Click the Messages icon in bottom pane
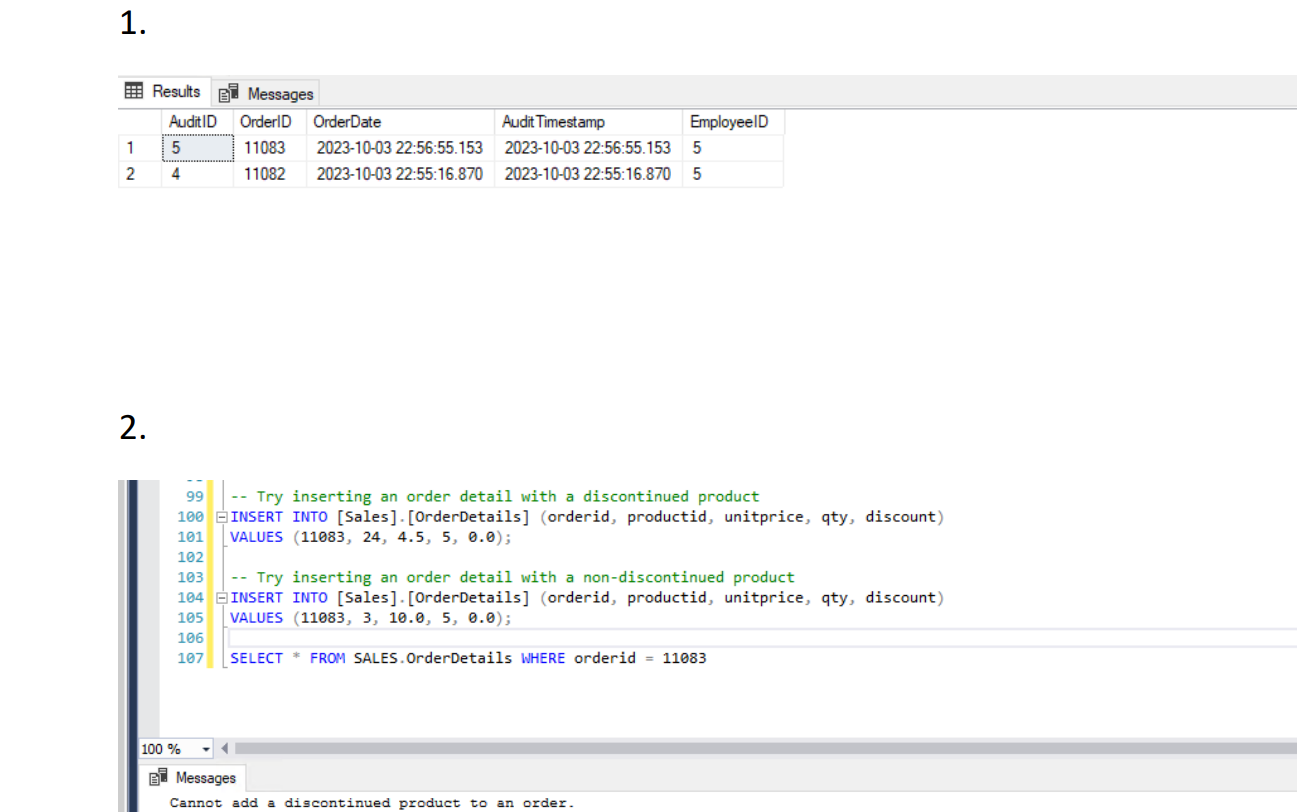 coord(157,777)
